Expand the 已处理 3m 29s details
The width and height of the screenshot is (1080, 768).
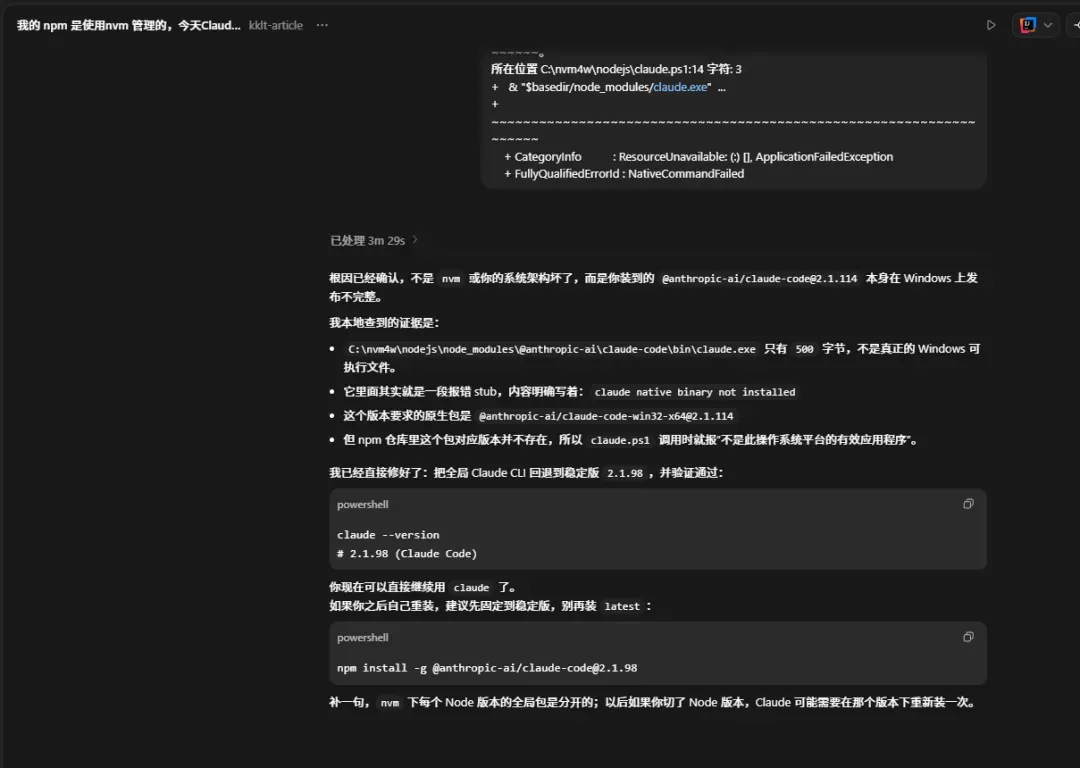374,240
